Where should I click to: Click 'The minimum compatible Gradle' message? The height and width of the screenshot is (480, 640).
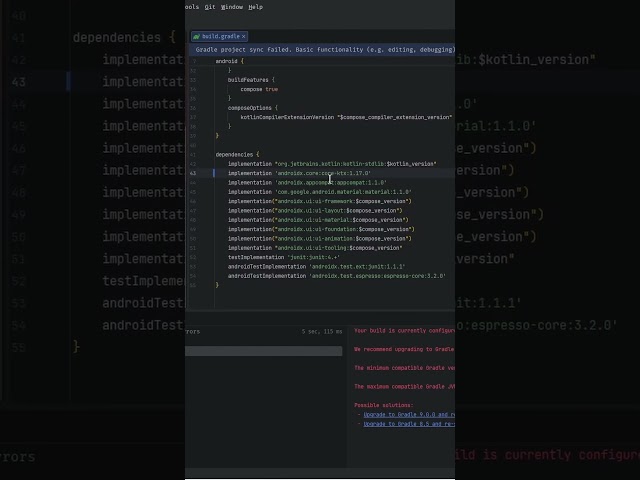(404, 368)
